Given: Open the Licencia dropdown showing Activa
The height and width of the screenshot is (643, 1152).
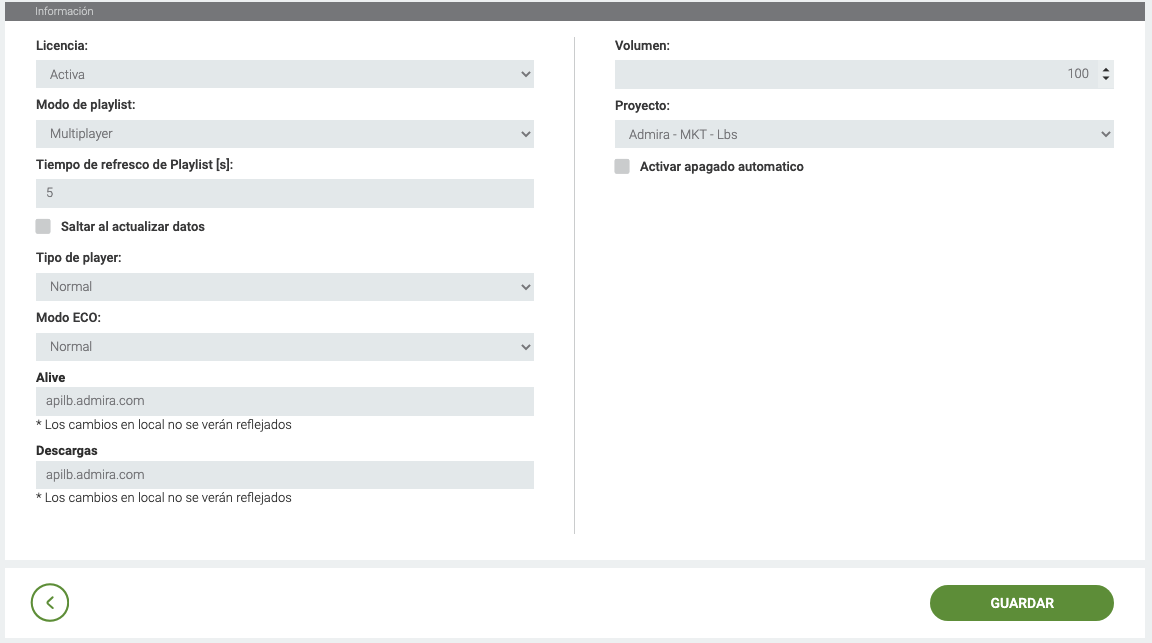Looking at the screenshot, I should (284, 74).
